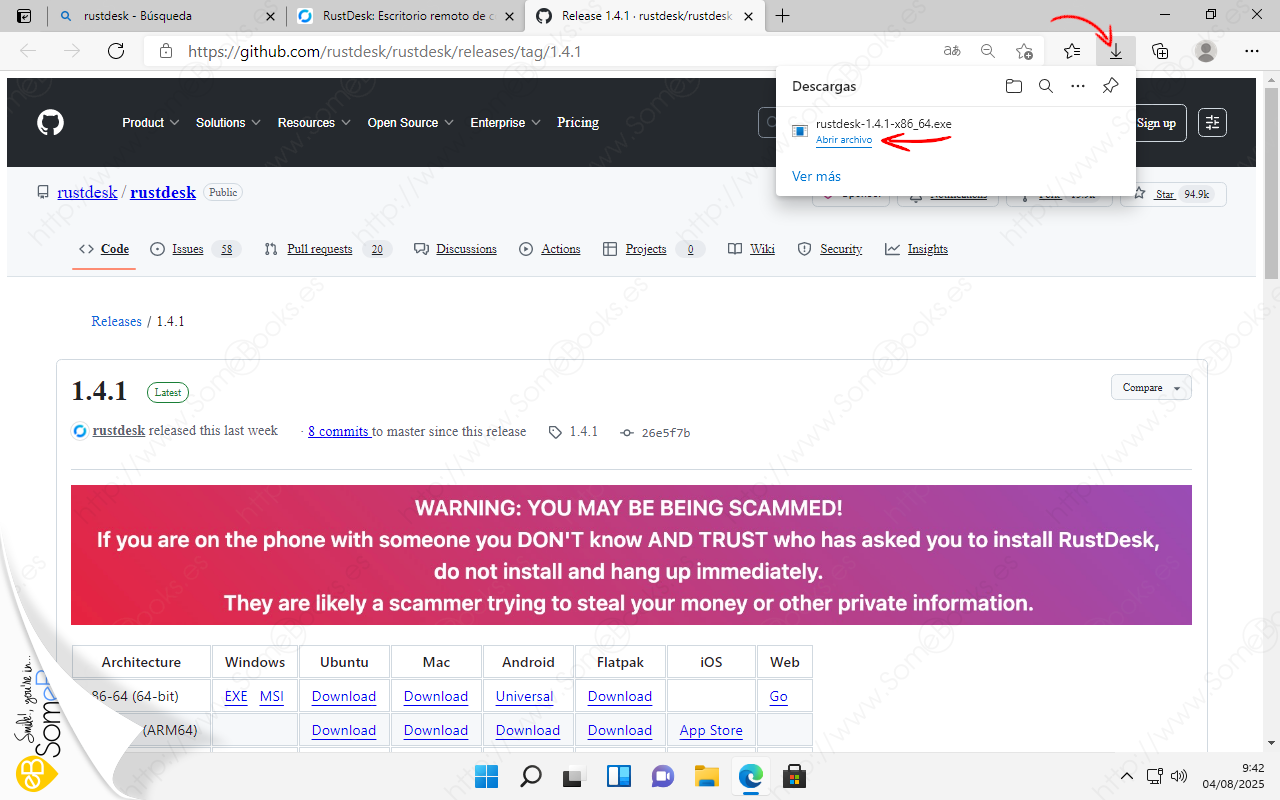Open Chat app on taskbar
Viewport: 1280px width, 800px height.
coord(663,776)
